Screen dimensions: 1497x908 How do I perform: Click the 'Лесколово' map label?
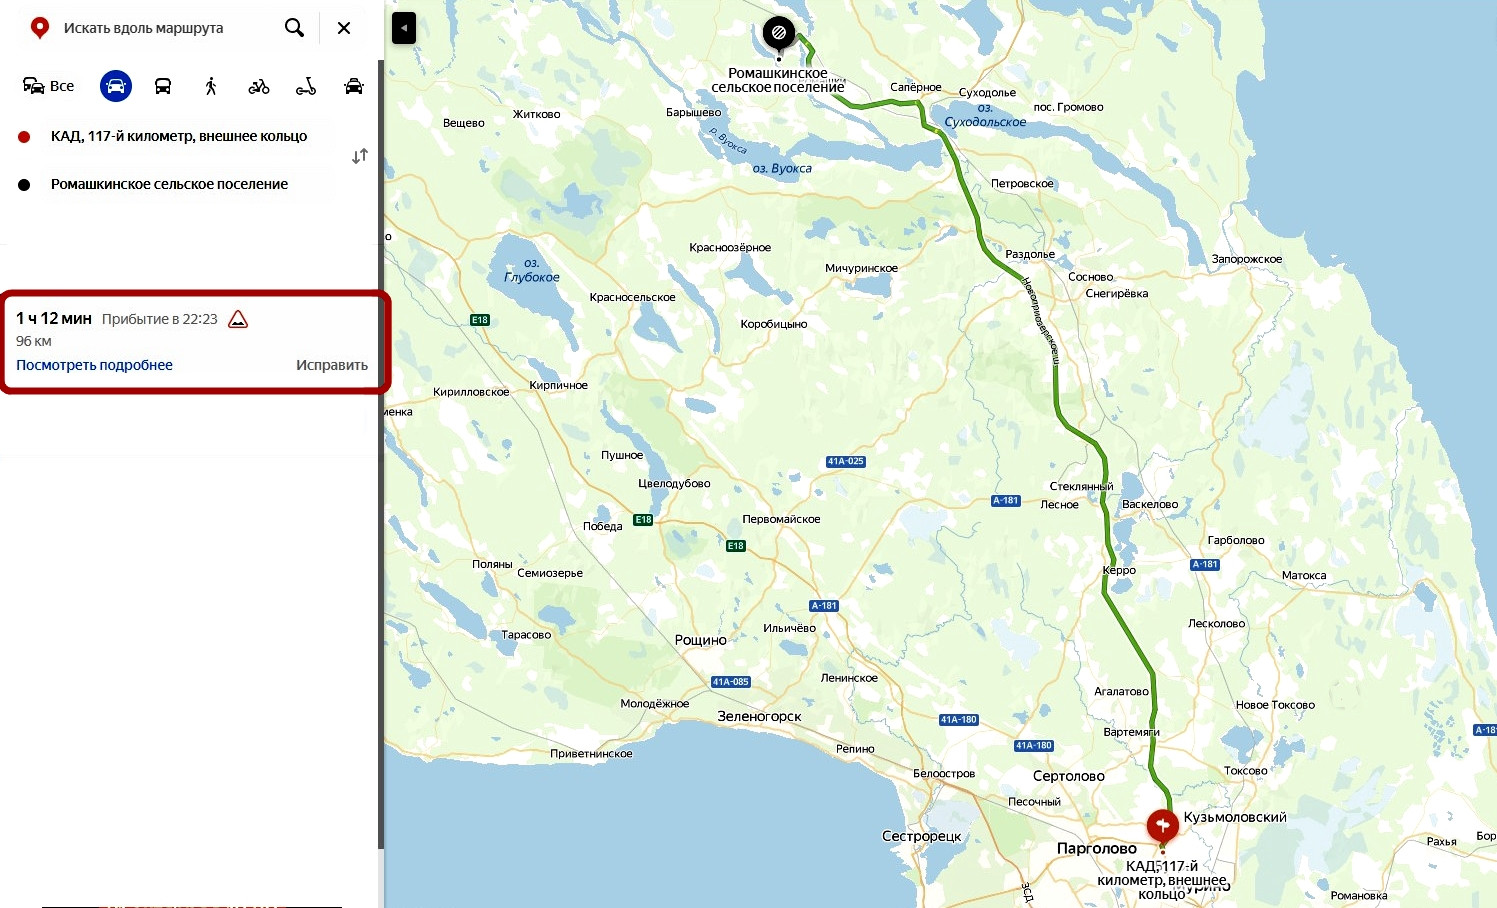coord(1217,623)
